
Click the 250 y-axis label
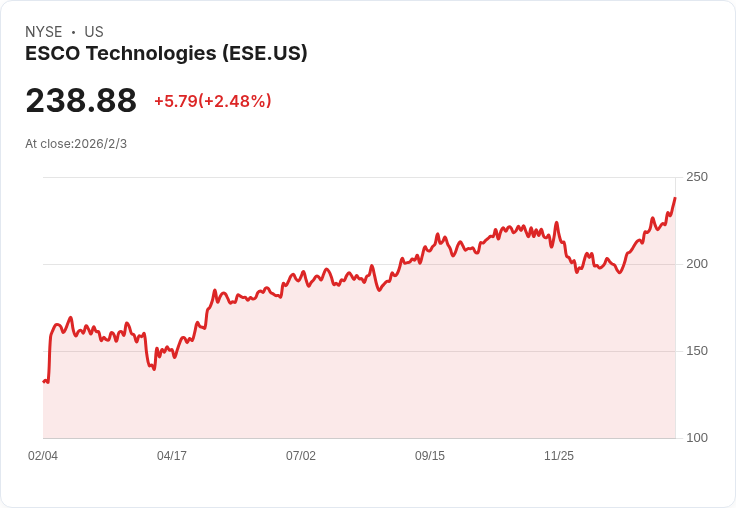point(697,177)
